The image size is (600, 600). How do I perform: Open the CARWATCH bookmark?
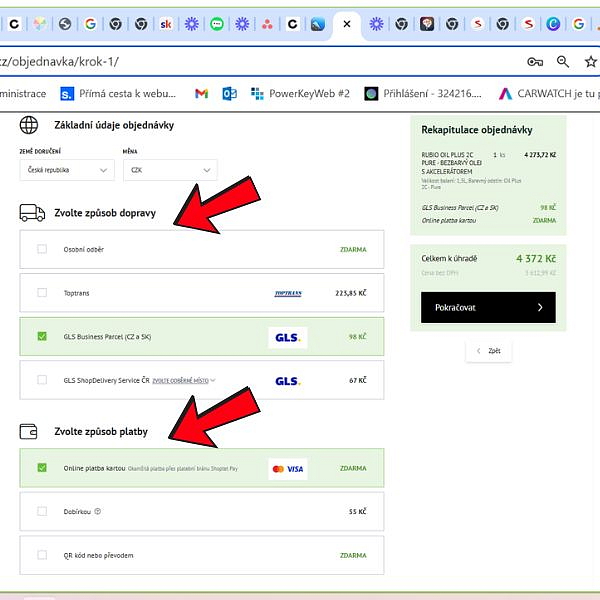tap(549, 93)
